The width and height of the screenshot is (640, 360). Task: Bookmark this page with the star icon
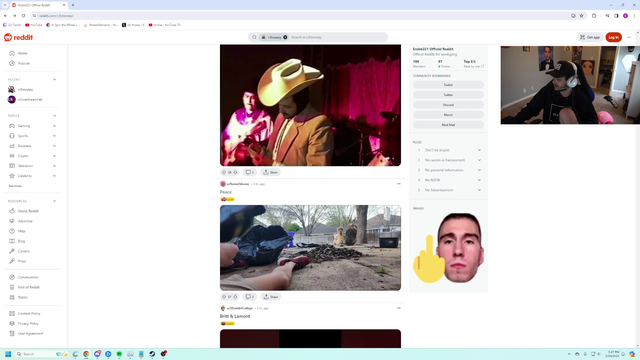coord(582,16)
